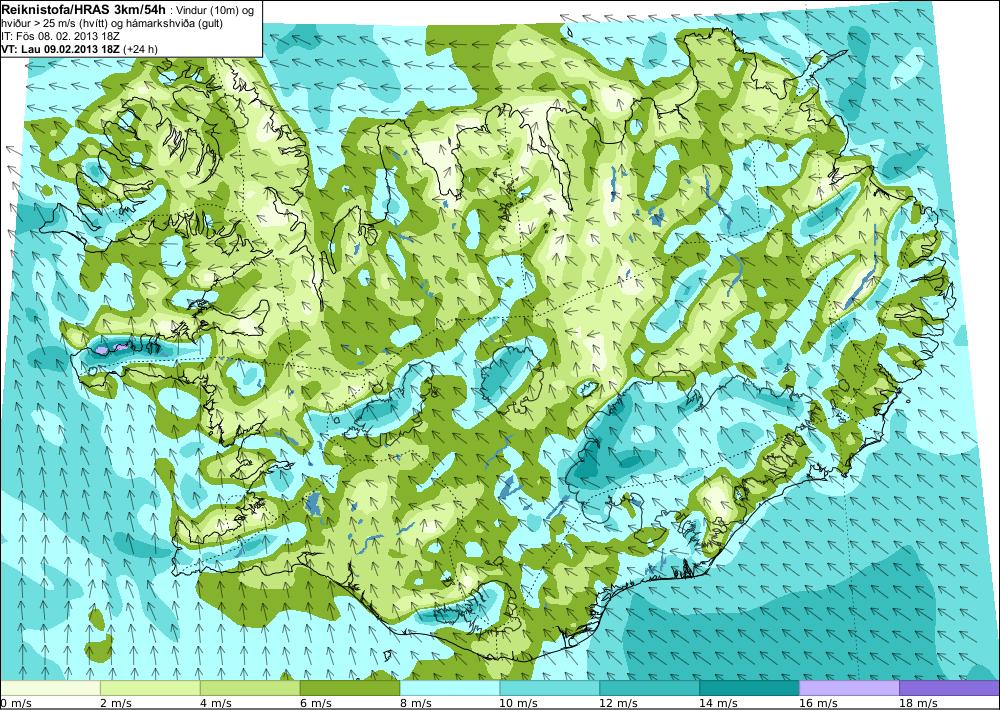Click the '10 m/s' legend label

(518, 703)
